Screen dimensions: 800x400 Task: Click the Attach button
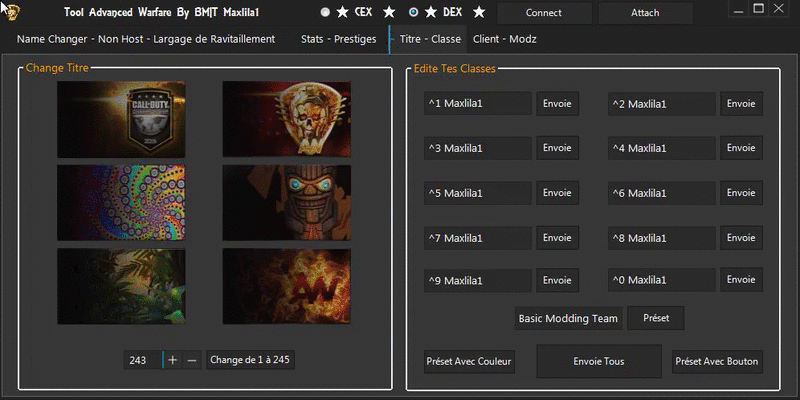coord(645,13)
